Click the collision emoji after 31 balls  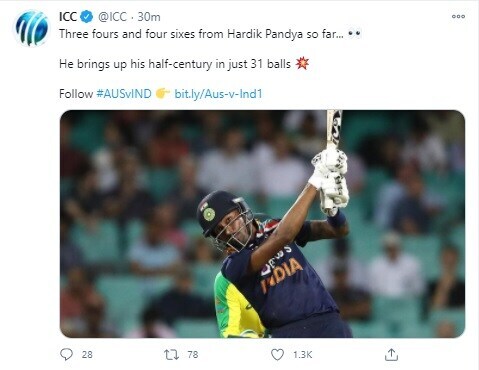302,63
